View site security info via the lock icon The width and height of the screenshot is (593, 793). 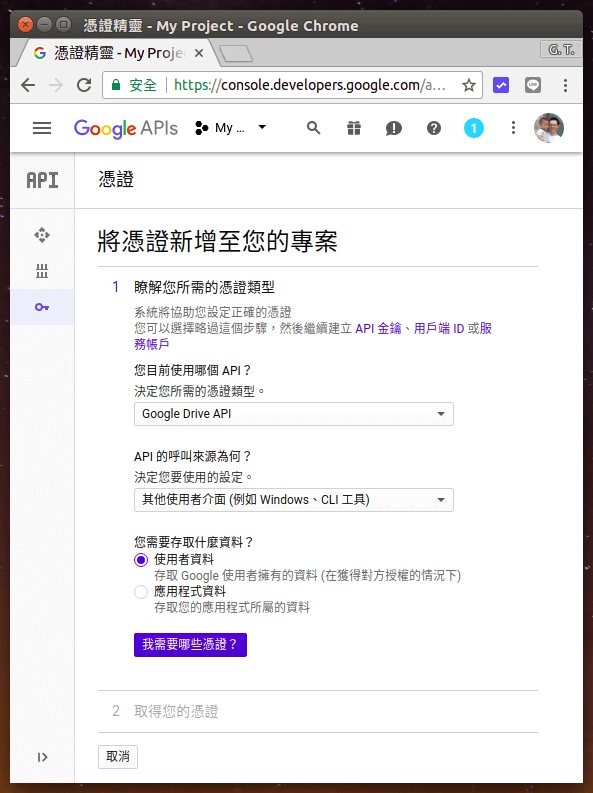[x=116, y=85]
